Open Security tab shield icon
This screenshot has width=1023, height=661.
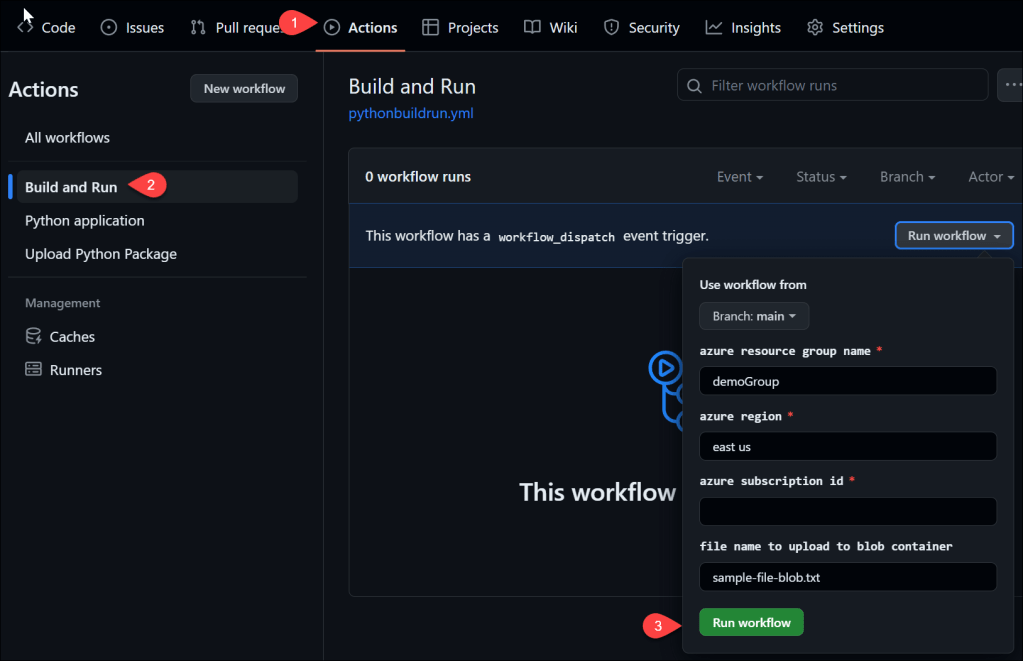click(612, 28)
